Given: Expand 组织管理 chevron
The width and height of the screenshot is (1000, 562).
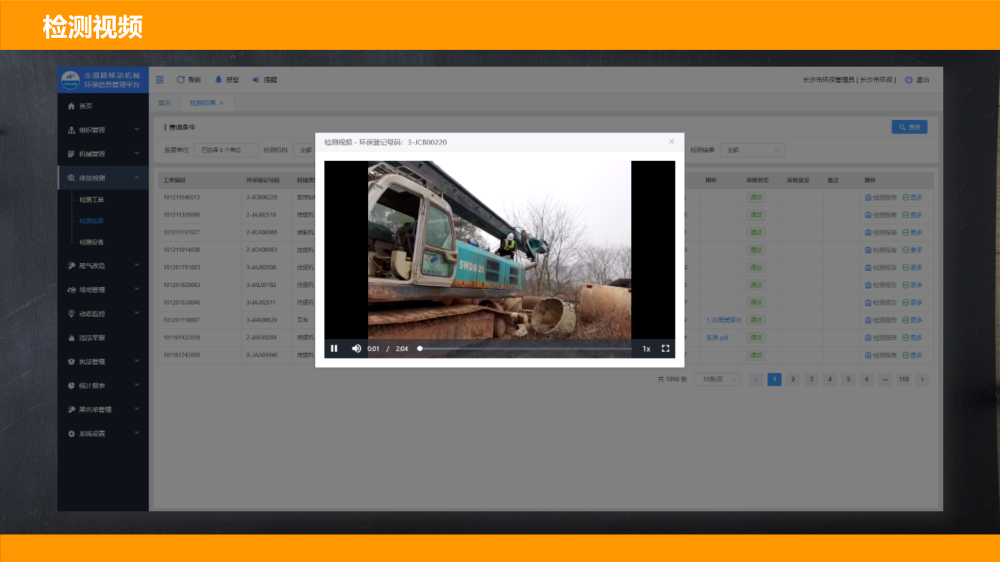Looking at the screenshot, I should pos(136,129).
